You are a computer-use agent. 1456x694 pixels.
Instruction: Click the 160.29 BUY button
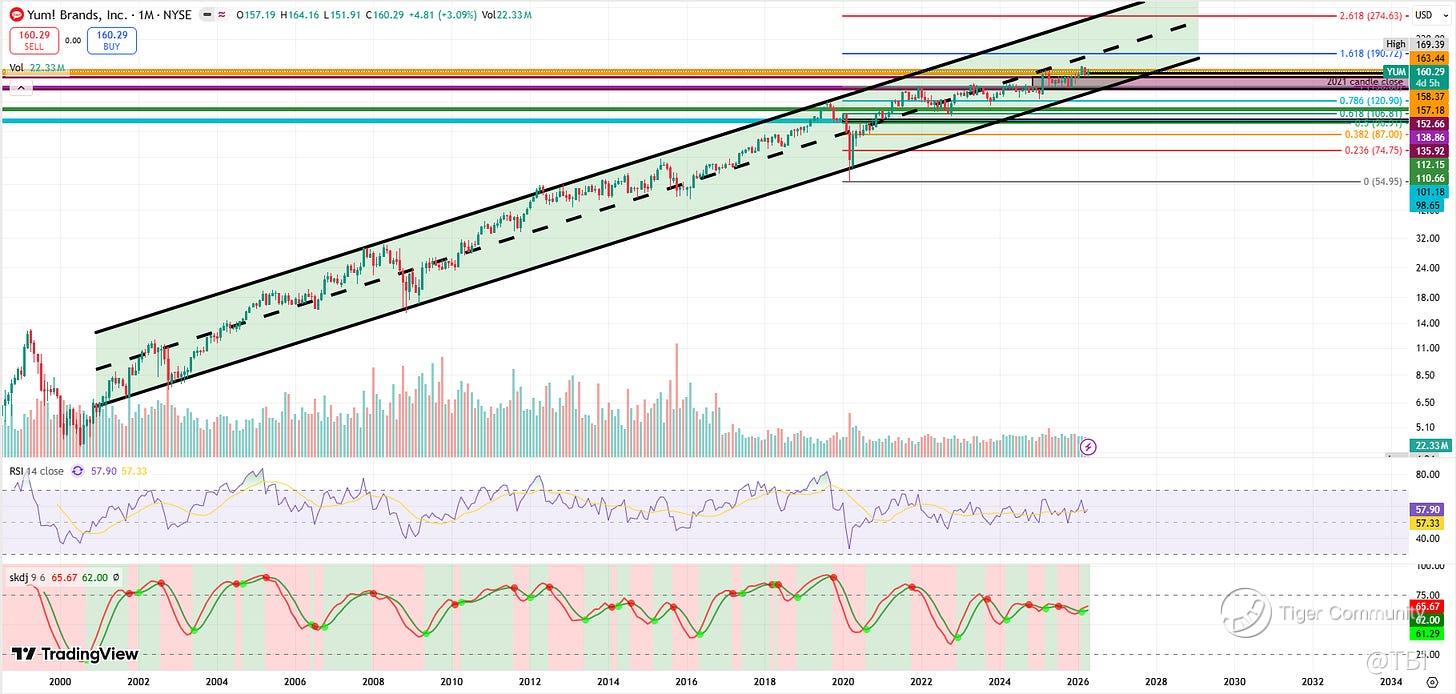coord(112,40)
